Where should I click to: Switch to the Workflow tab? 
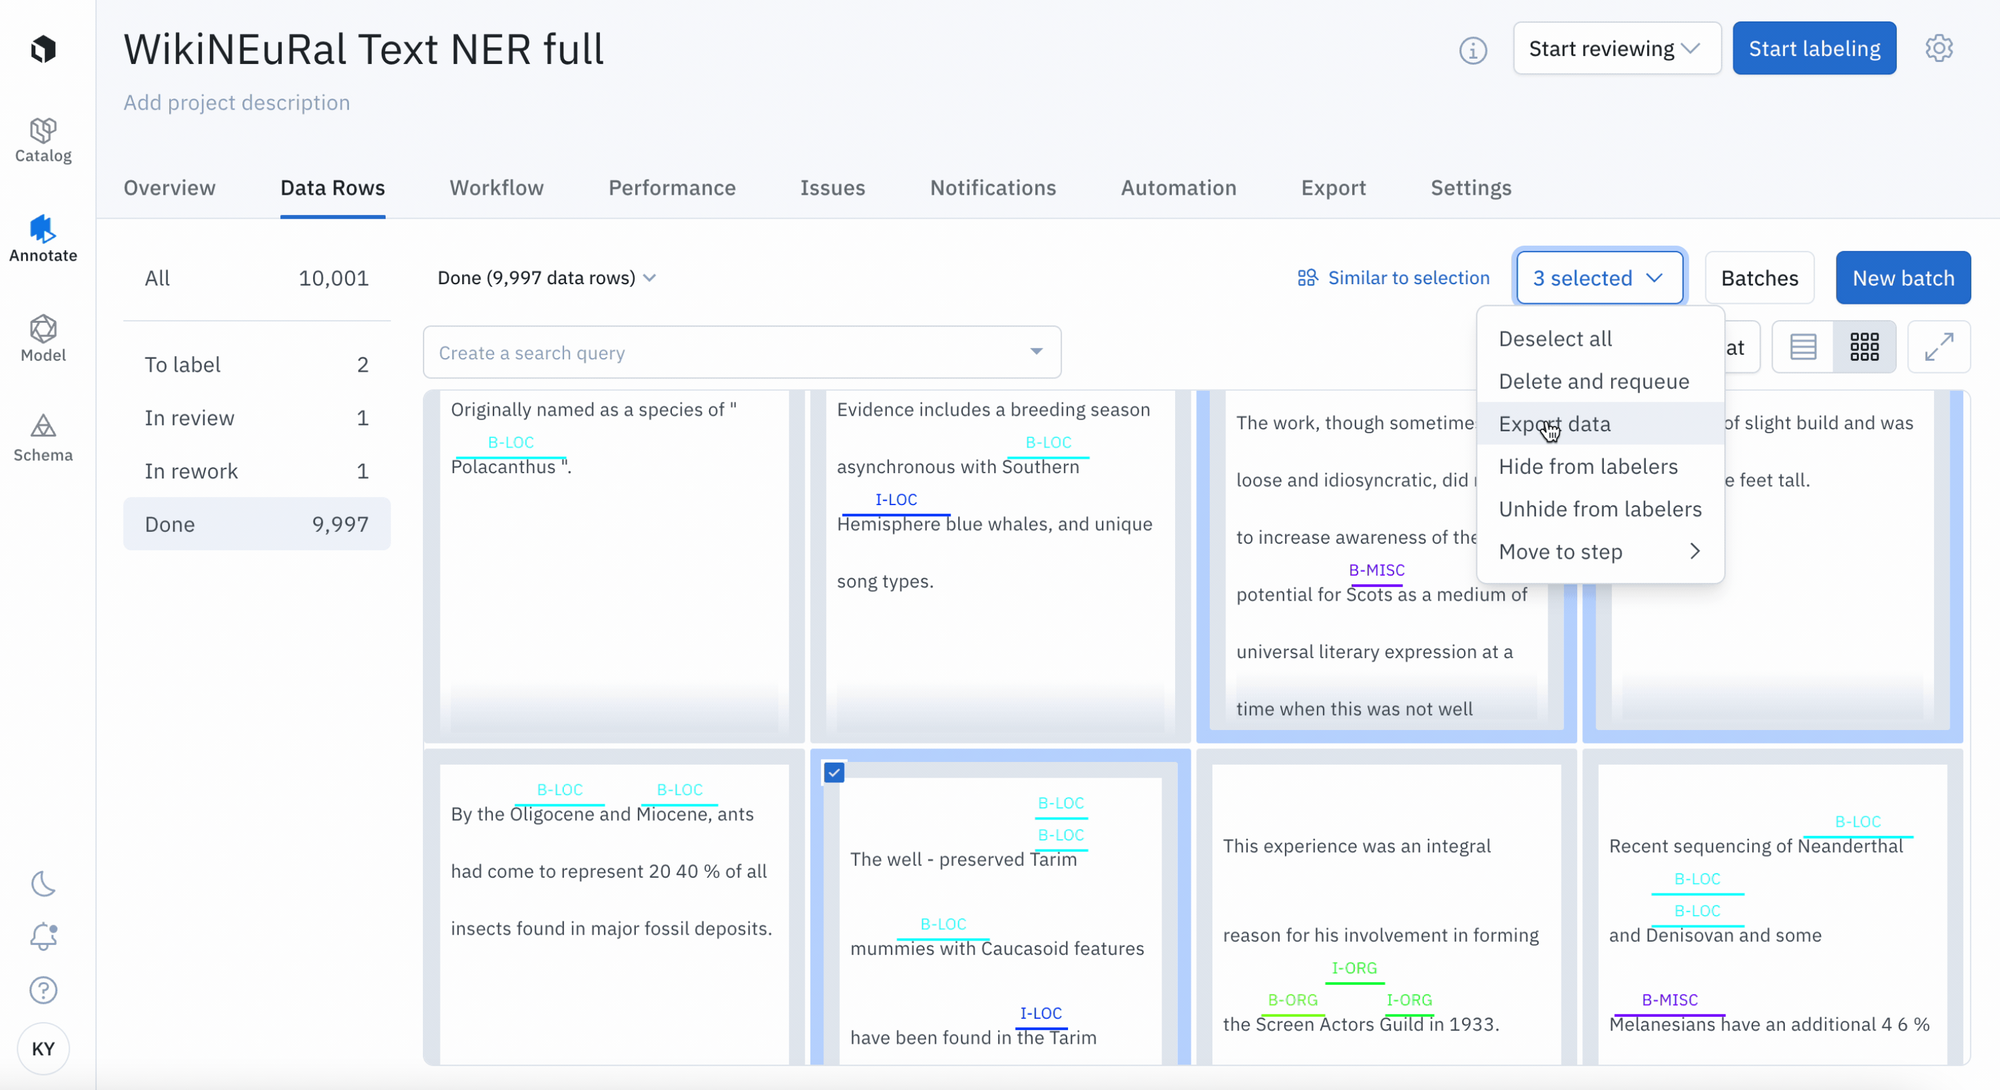click(x=496, y=188)
